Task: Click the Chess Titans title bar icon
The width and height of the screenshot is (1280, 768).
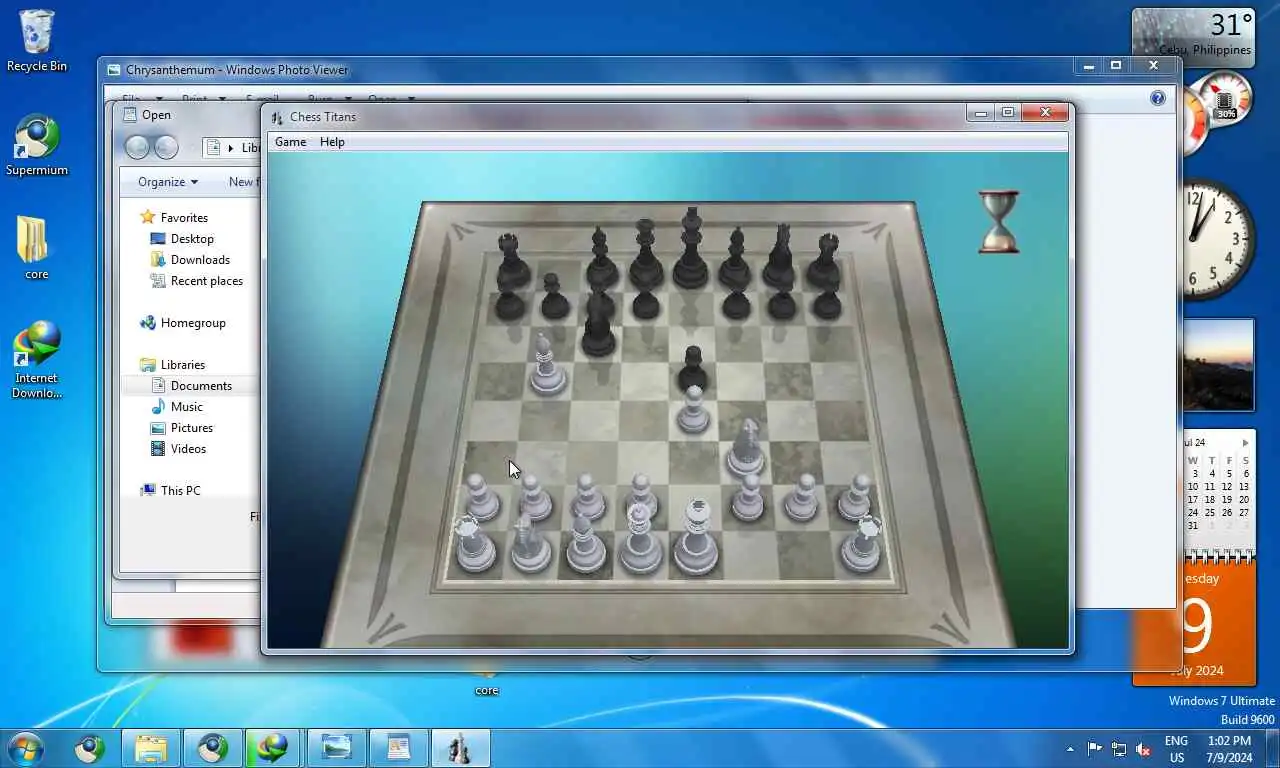Action: pyautogui.click(x=277, y=117)
